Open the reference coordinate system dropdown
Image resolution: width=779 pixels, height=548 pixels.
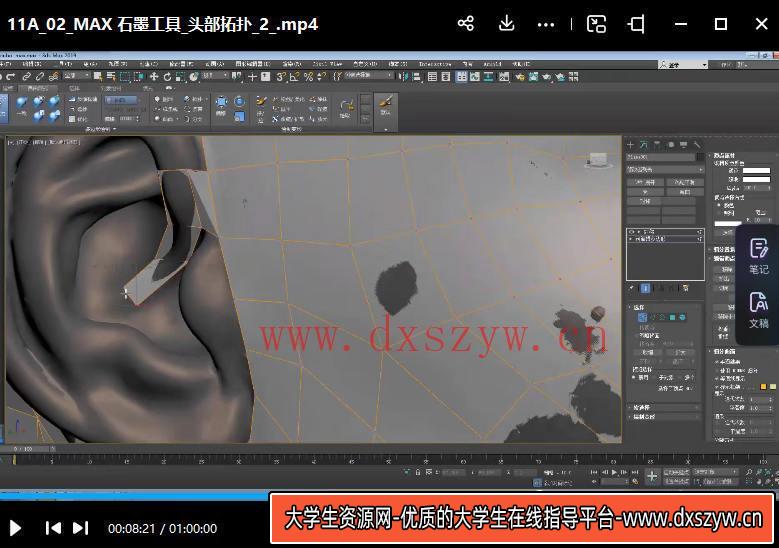point(215,76)
